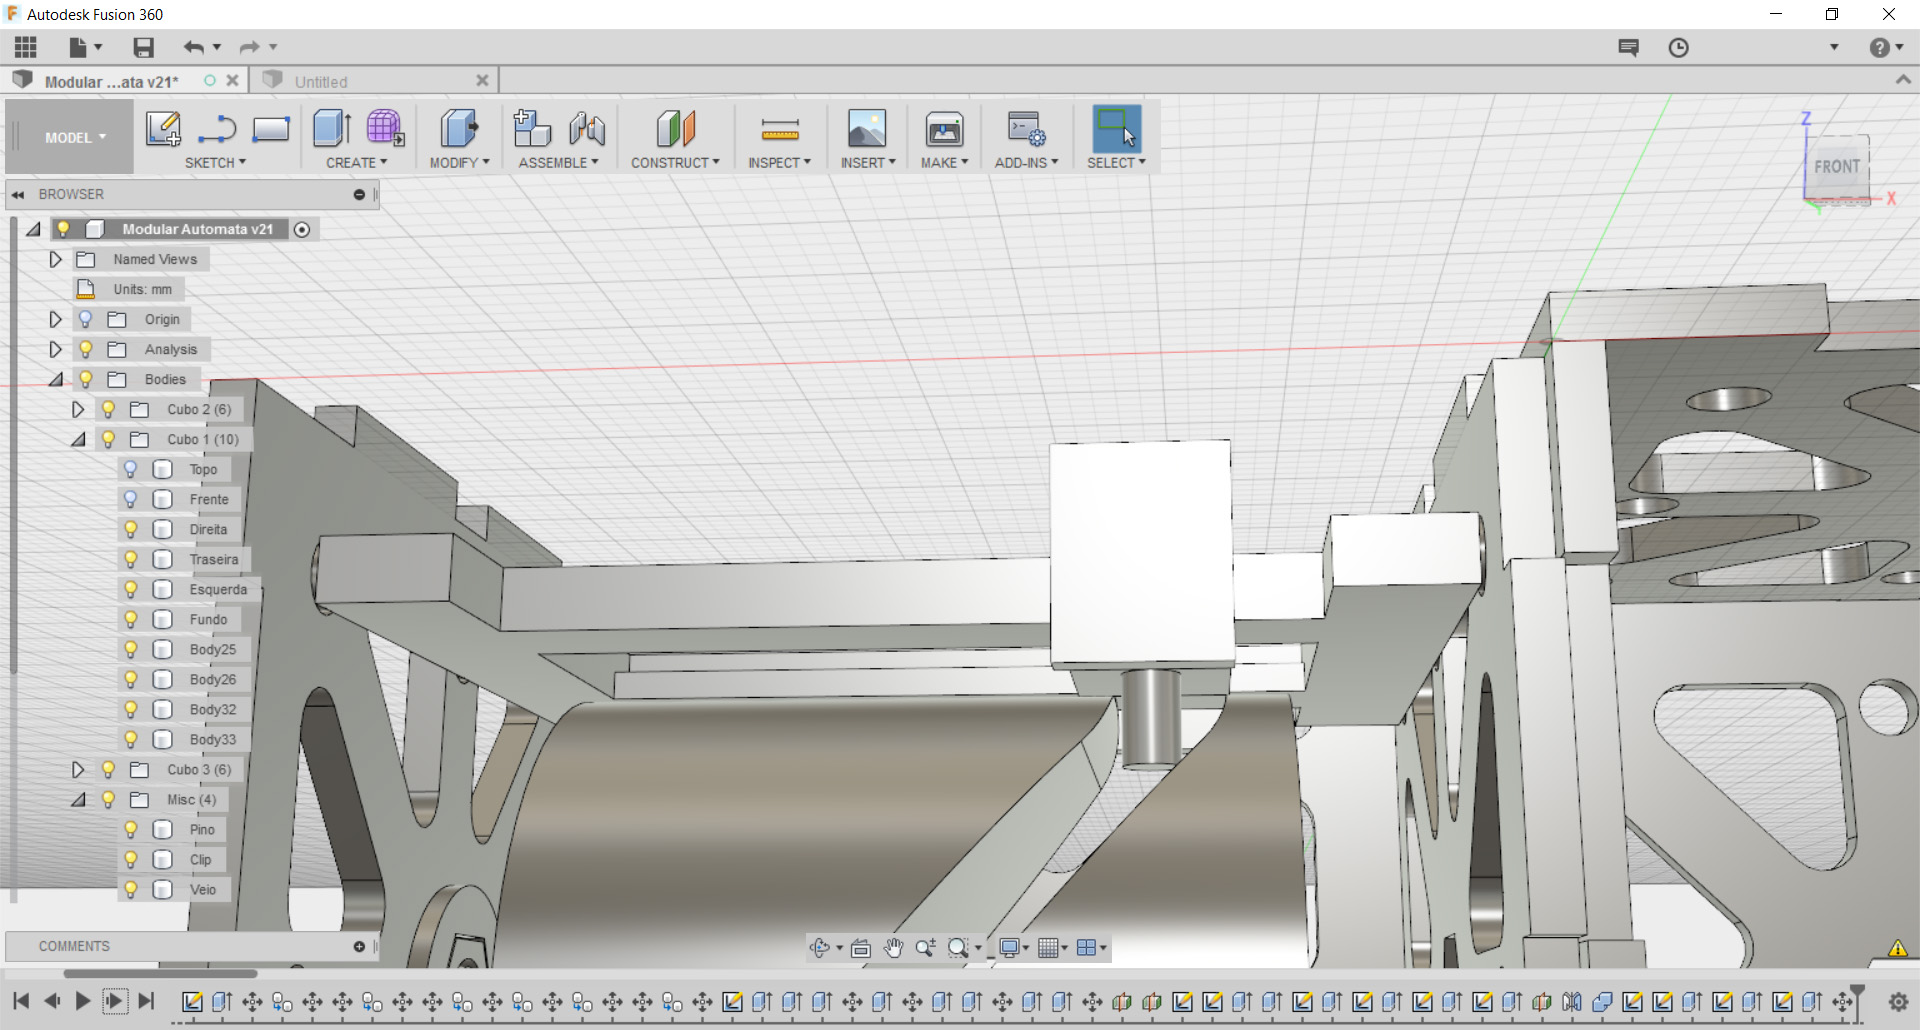Click the Insert decal image icon

[867, 129]
